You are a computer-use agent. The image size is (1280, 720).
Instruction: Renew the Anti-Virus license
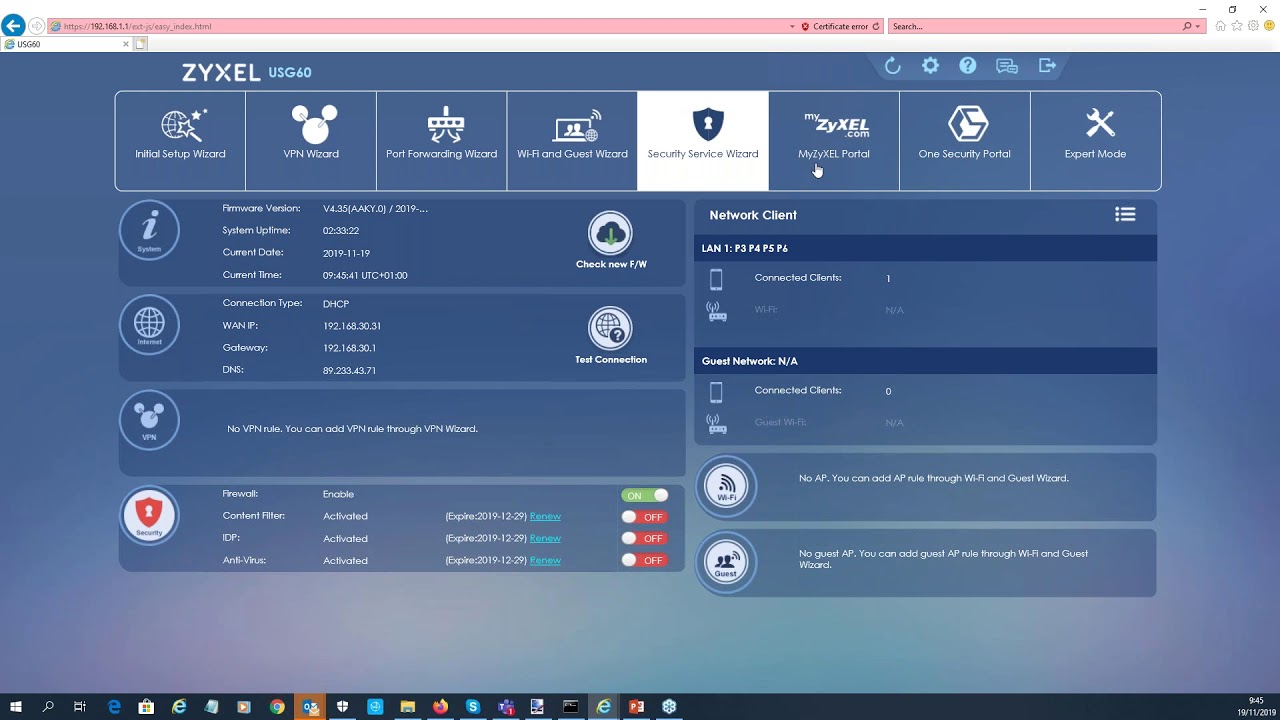pos(545,560)
